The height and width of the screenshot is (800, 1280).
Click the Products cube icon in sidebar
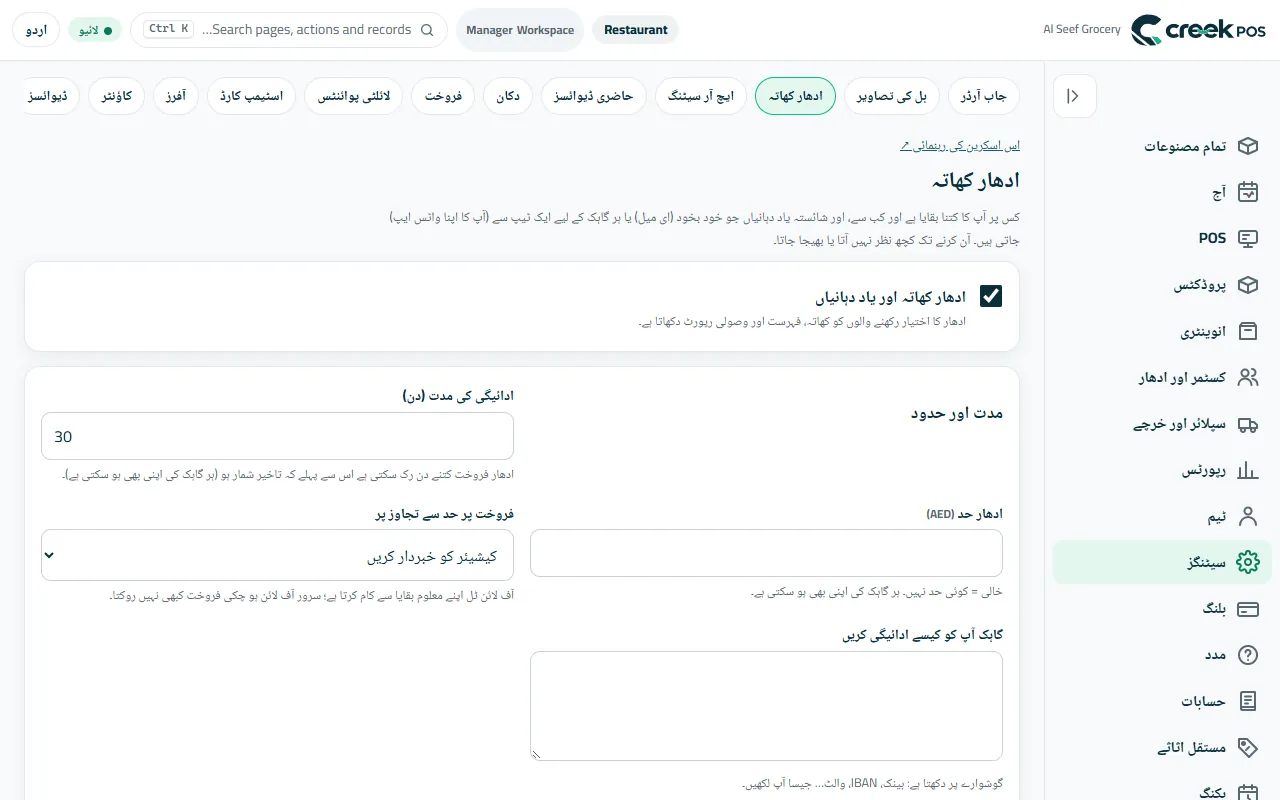point(1247,285)
